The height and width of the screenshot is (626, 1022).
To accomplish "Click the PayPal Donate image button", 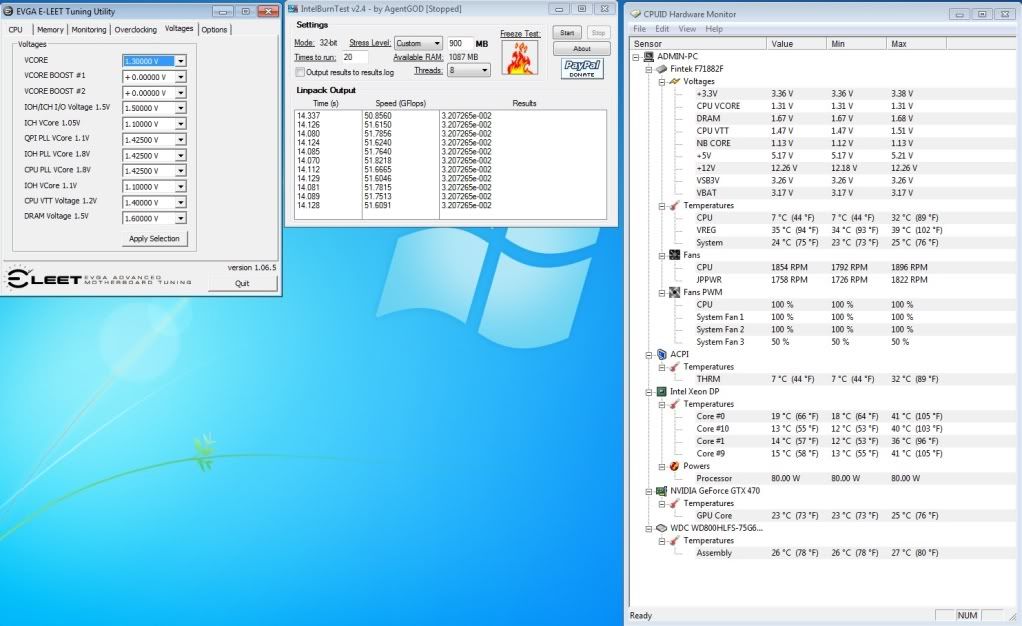I will tap(582, 68).
